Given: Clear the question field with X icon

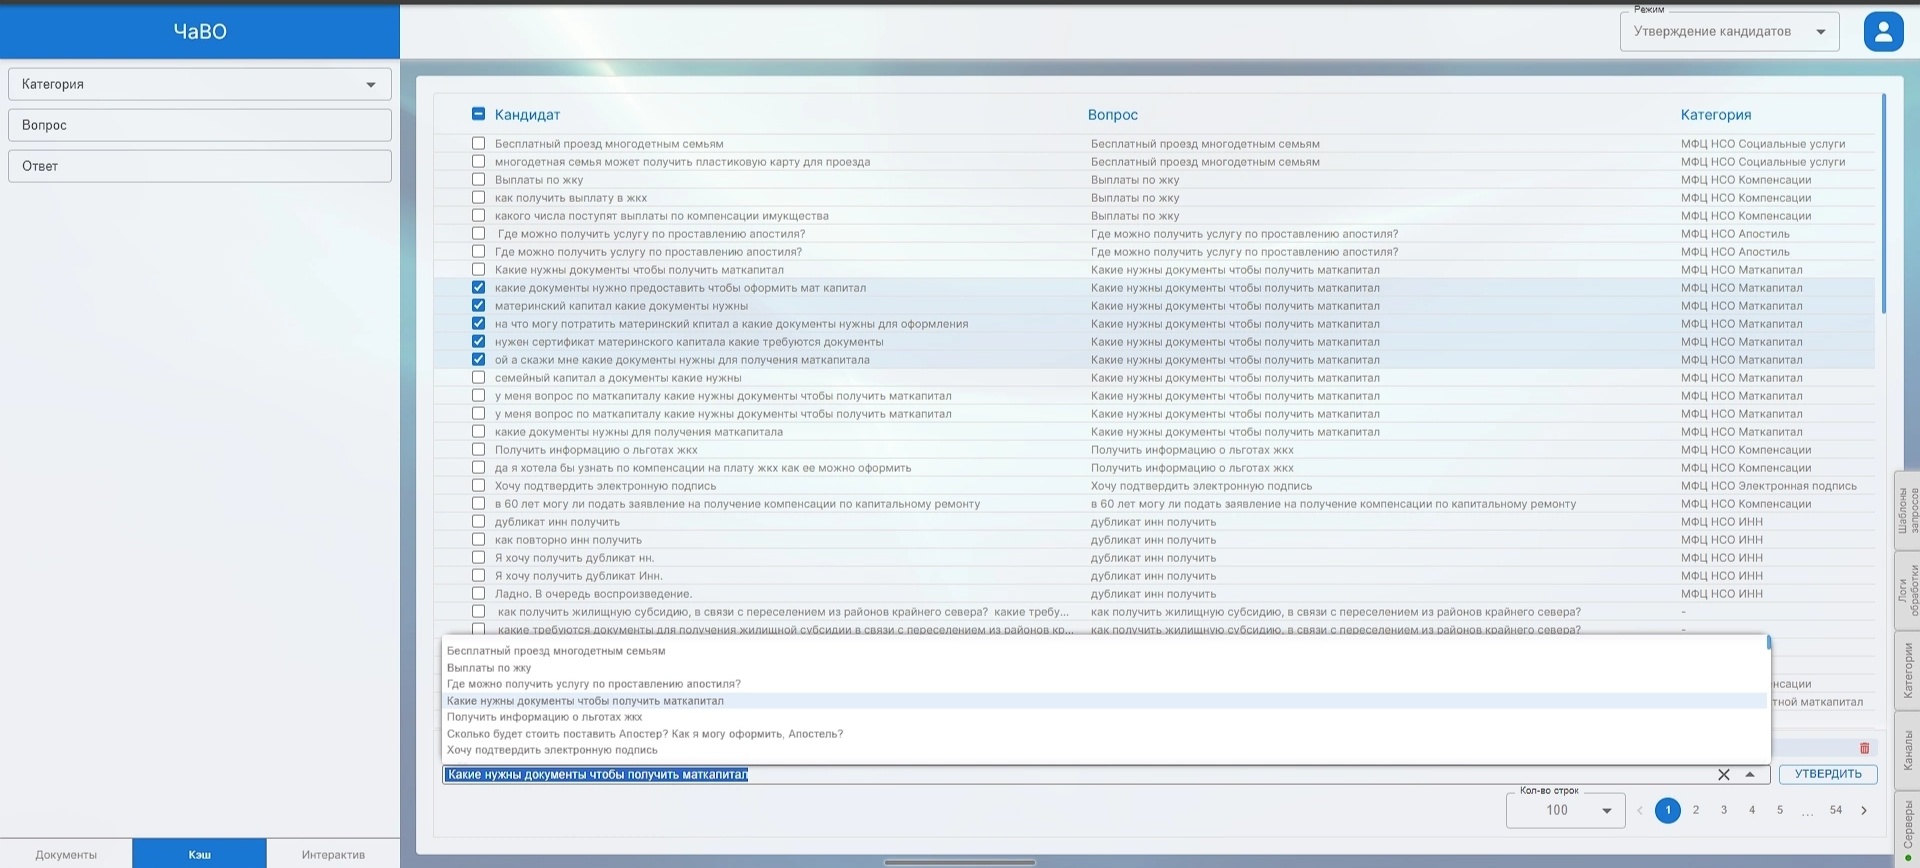Looking at the screenshot, I should 1723,774.
